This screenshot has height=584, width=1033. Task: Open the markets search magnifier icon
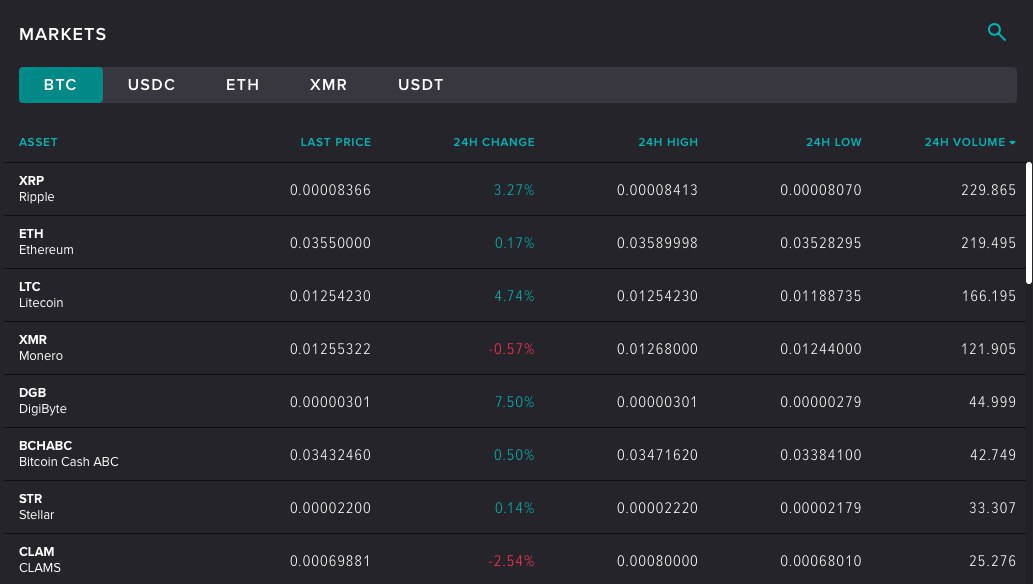click(x=996, y=32)
